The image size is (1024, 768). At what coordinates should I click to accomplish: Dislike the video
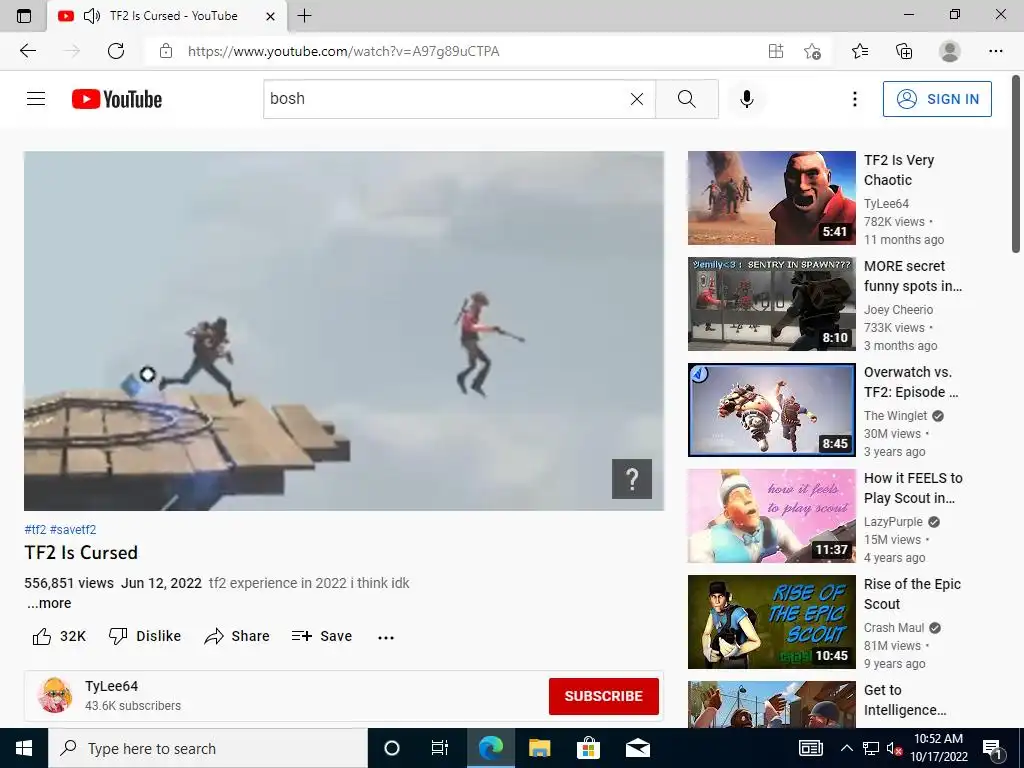coord(144,636)
